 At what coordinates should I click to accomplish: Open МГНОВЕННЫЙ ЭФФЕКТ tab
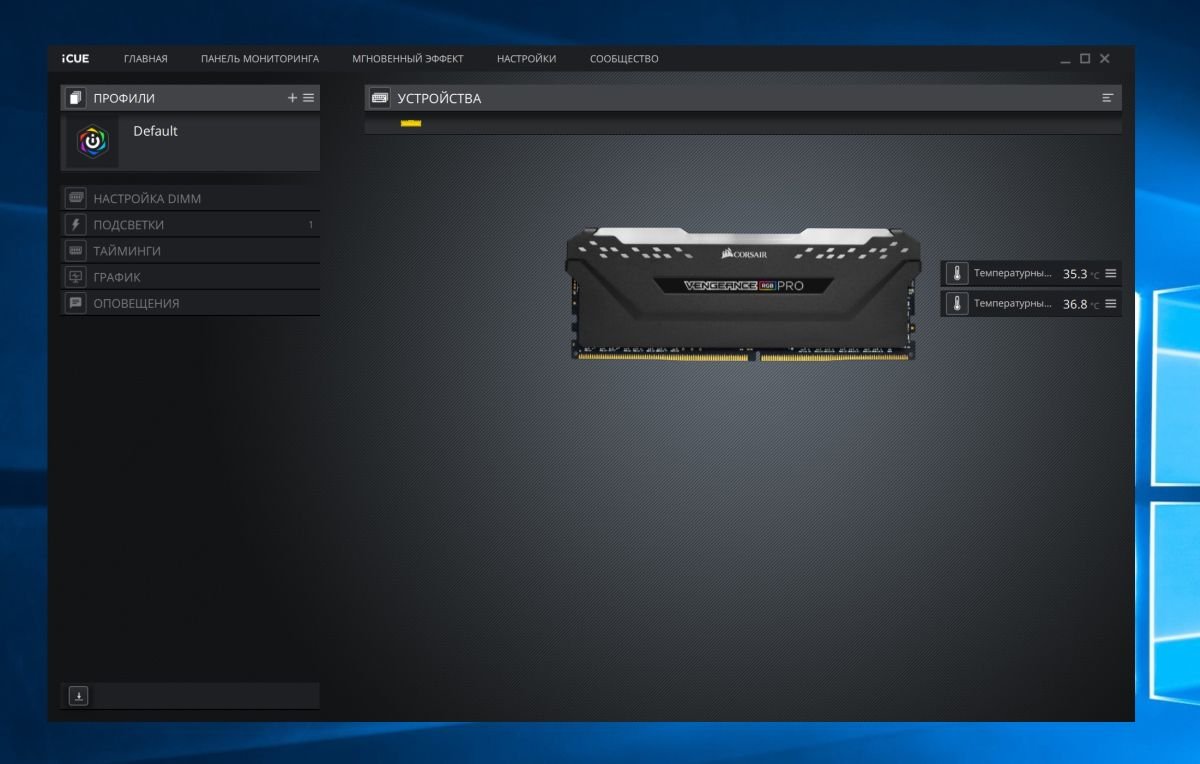pyautogui.click(x=408, y=59)
